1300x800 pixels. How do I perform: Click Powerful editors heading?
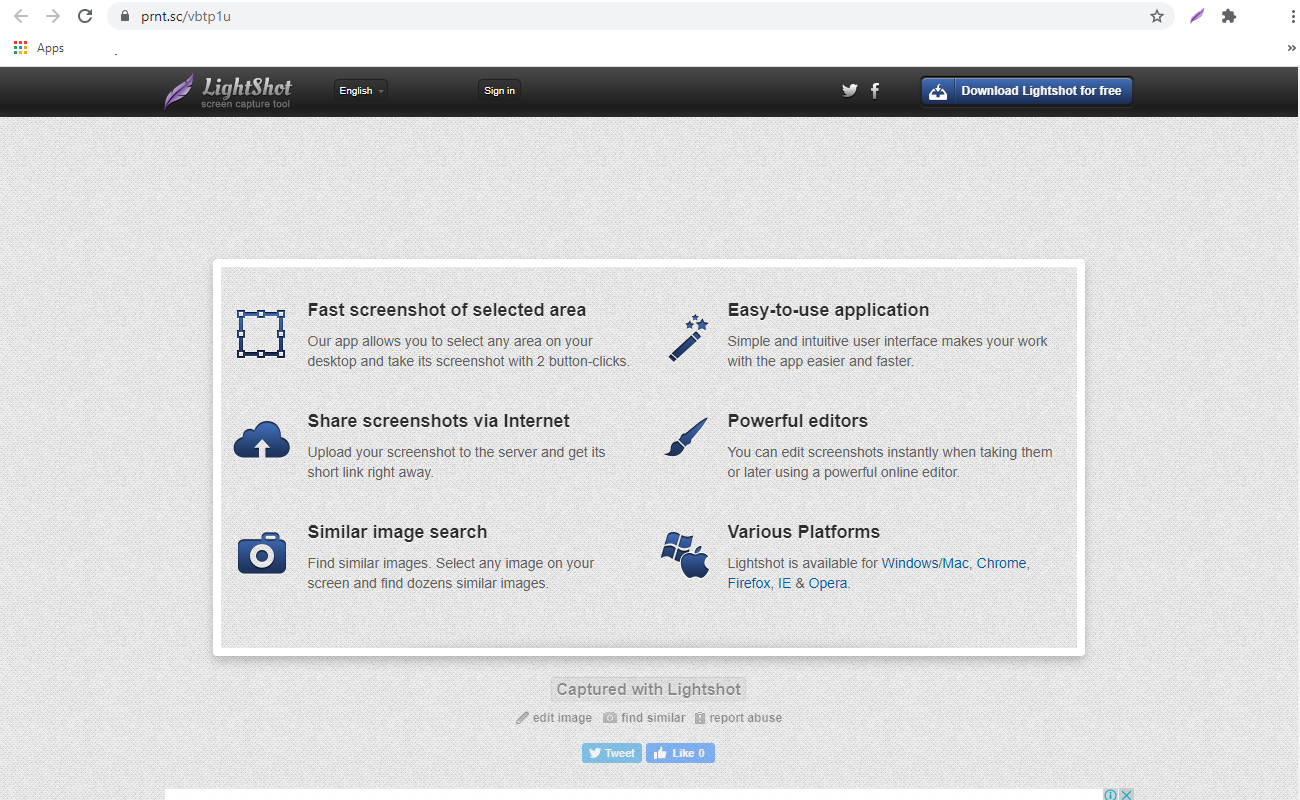(798, 421)
